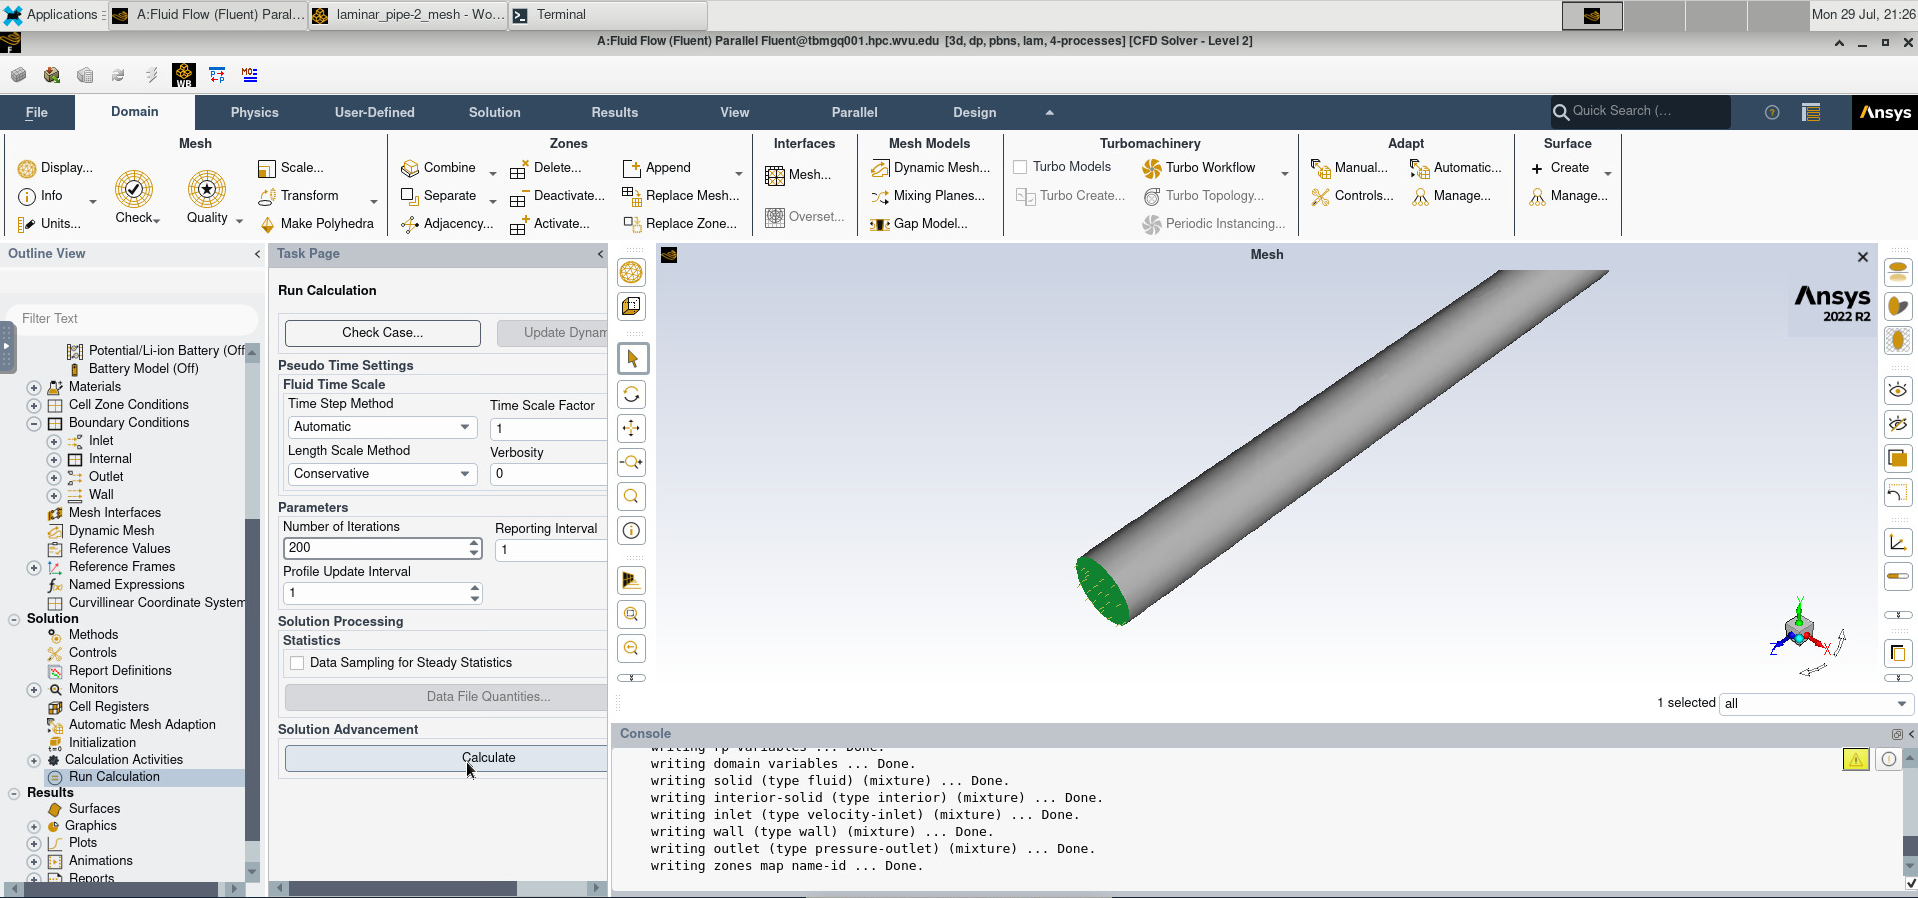Click the Scale... mesh button
Screen dimensions: 1918x898
tap(291, 168)
